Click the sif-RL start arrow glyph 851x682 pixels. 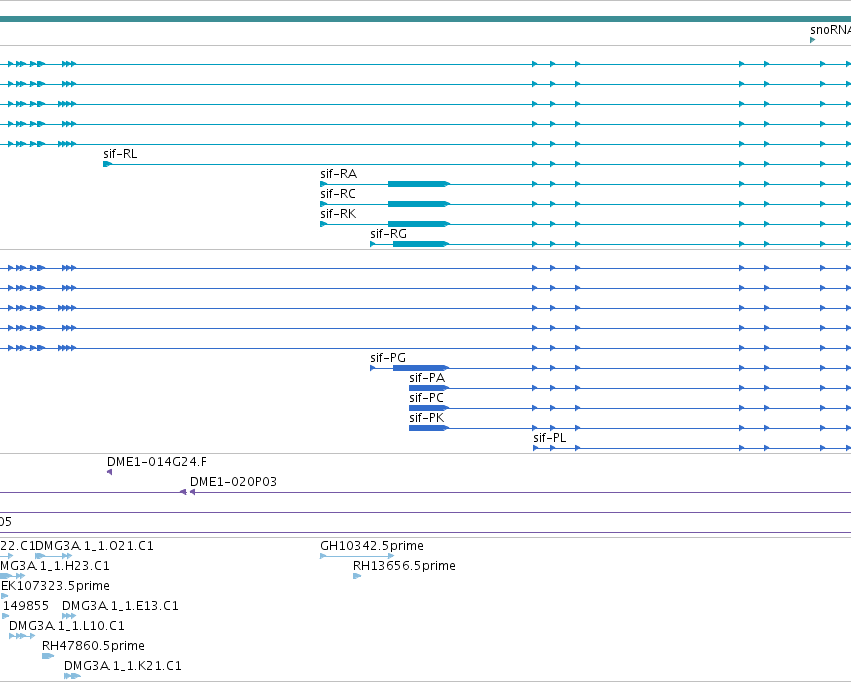(107, 164)
